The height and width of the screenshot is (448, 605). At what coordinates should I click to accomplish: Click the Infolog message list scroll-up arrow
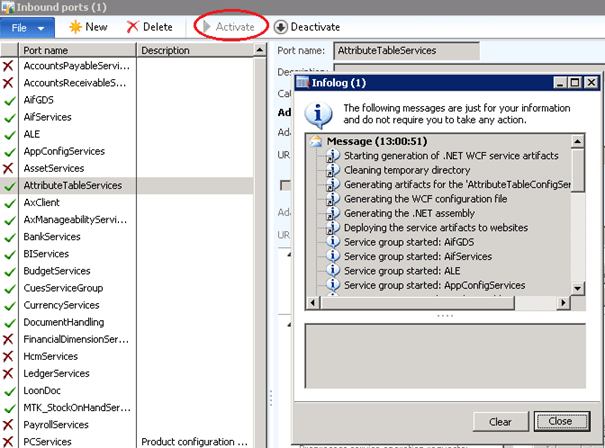578,142
